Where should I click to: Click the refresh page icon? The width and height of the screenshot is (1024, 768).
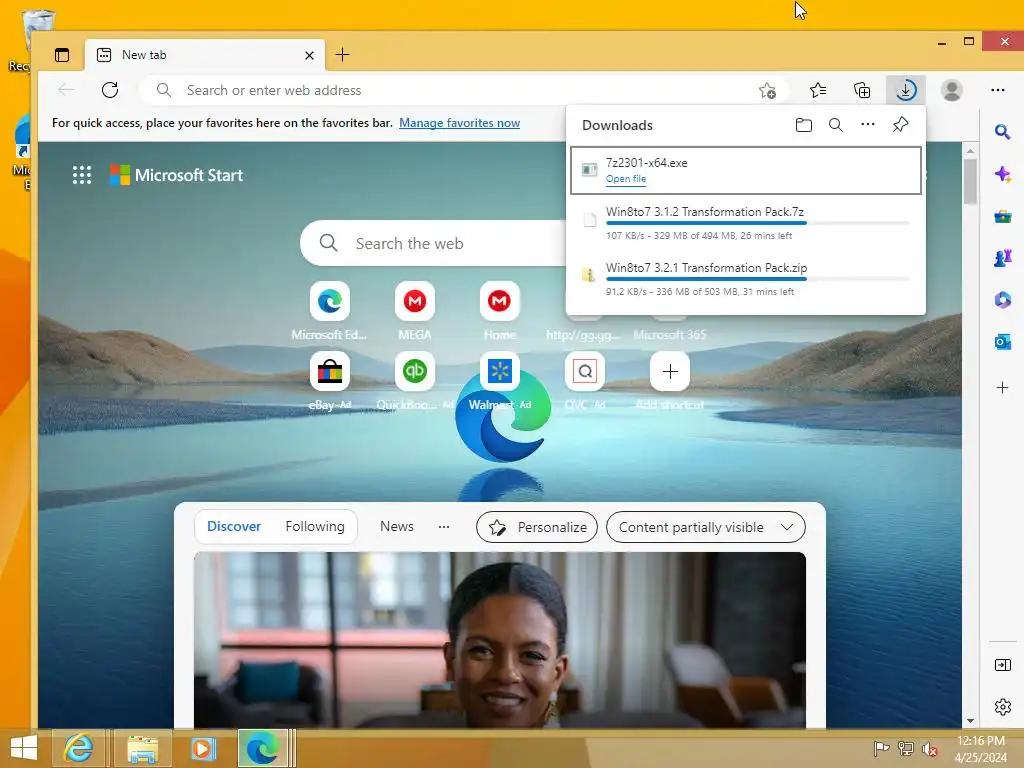[110, 90]
